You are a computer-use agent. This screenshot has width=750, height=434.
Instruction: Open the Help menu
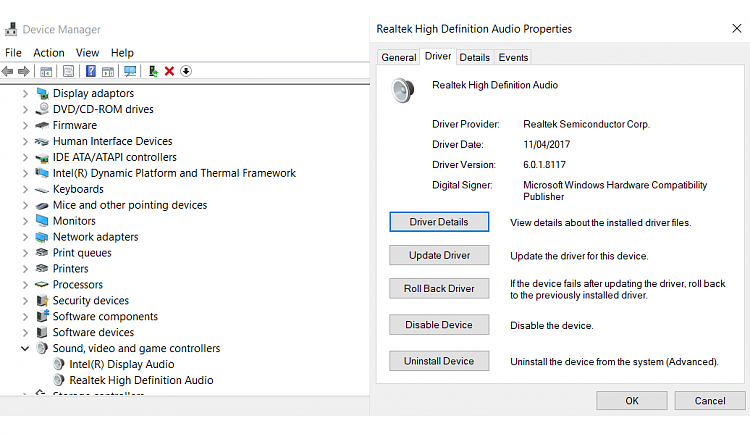[122, 53]
